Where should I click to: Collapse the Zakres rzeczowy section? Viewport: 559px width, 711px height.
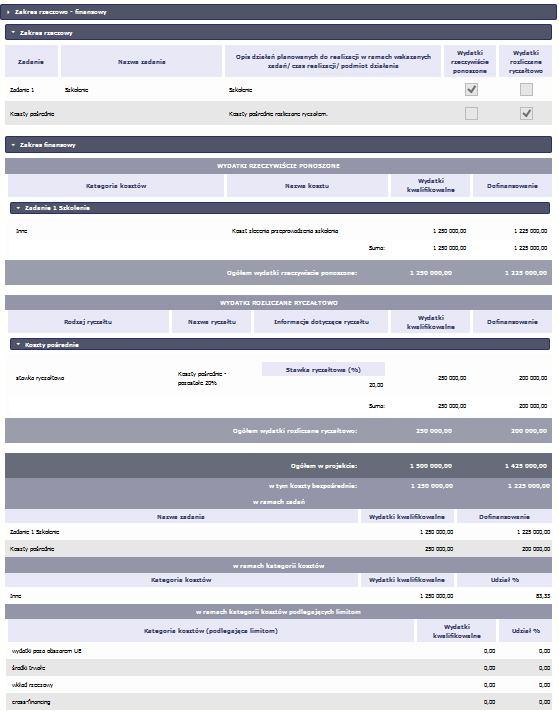(x=278, y=33)
